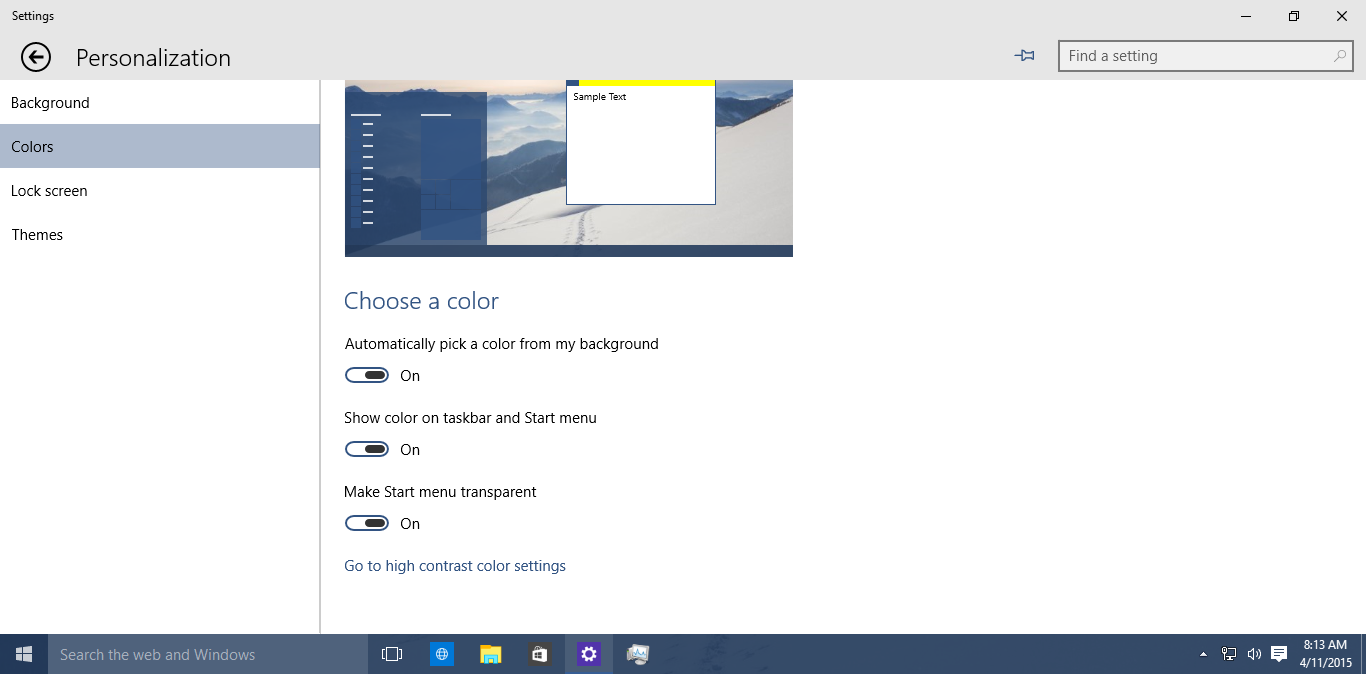Click the Settings gear taskbar icon

tap(588, 654)
